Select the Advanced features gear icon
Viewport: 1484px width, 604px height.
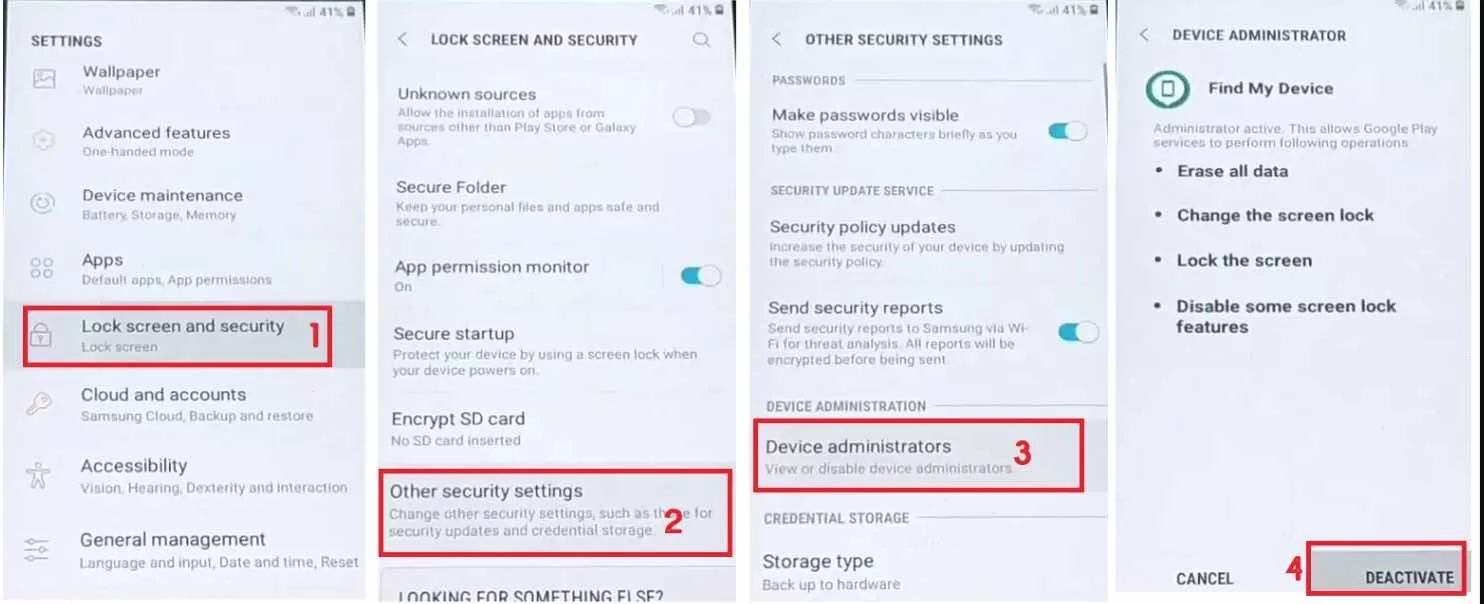42,140
